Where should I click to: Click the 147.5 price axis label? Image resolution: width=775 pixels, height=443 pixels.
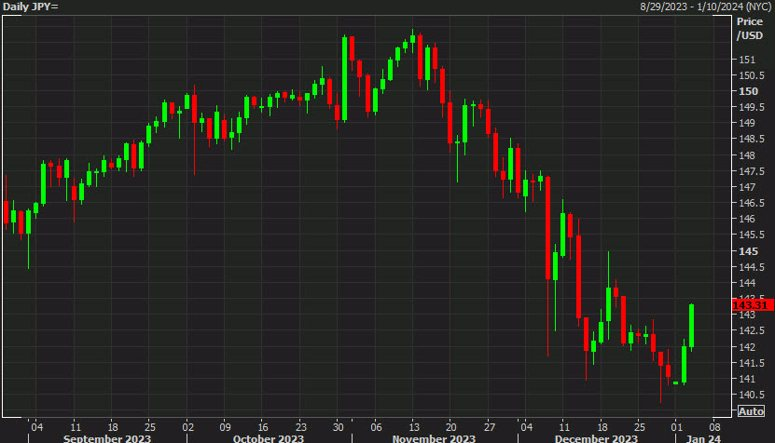[751, 171]
